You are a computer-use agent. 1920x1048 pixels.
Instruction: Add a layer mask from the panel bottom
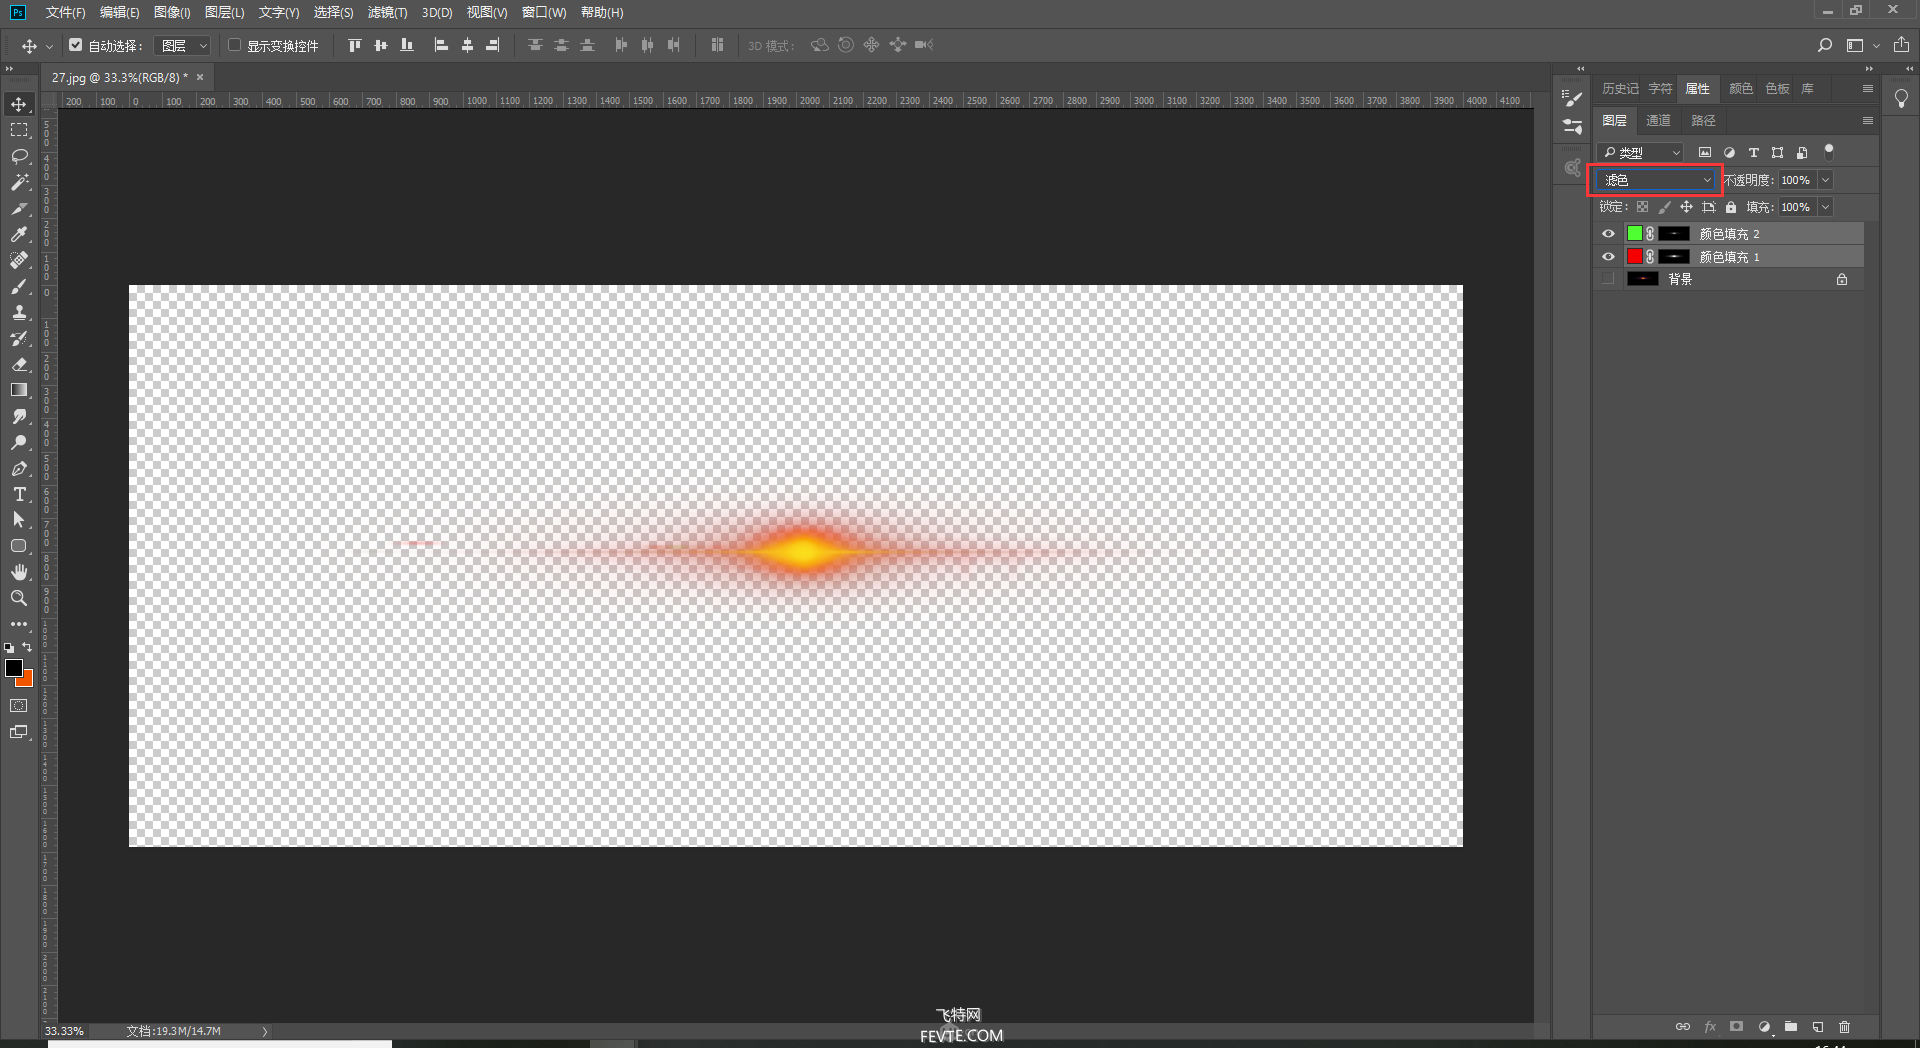pos(1737,1027)
